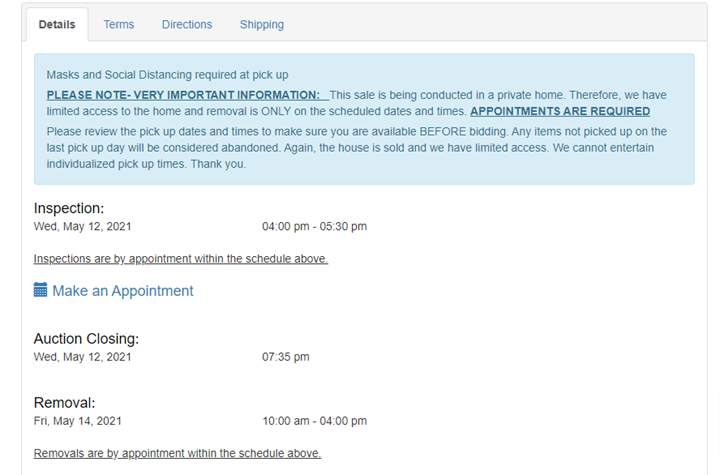This screenshot has width=720, height=475.
Task: Click the removal time 10:00 am - 04:00 pm
Action: coord(314,421)
